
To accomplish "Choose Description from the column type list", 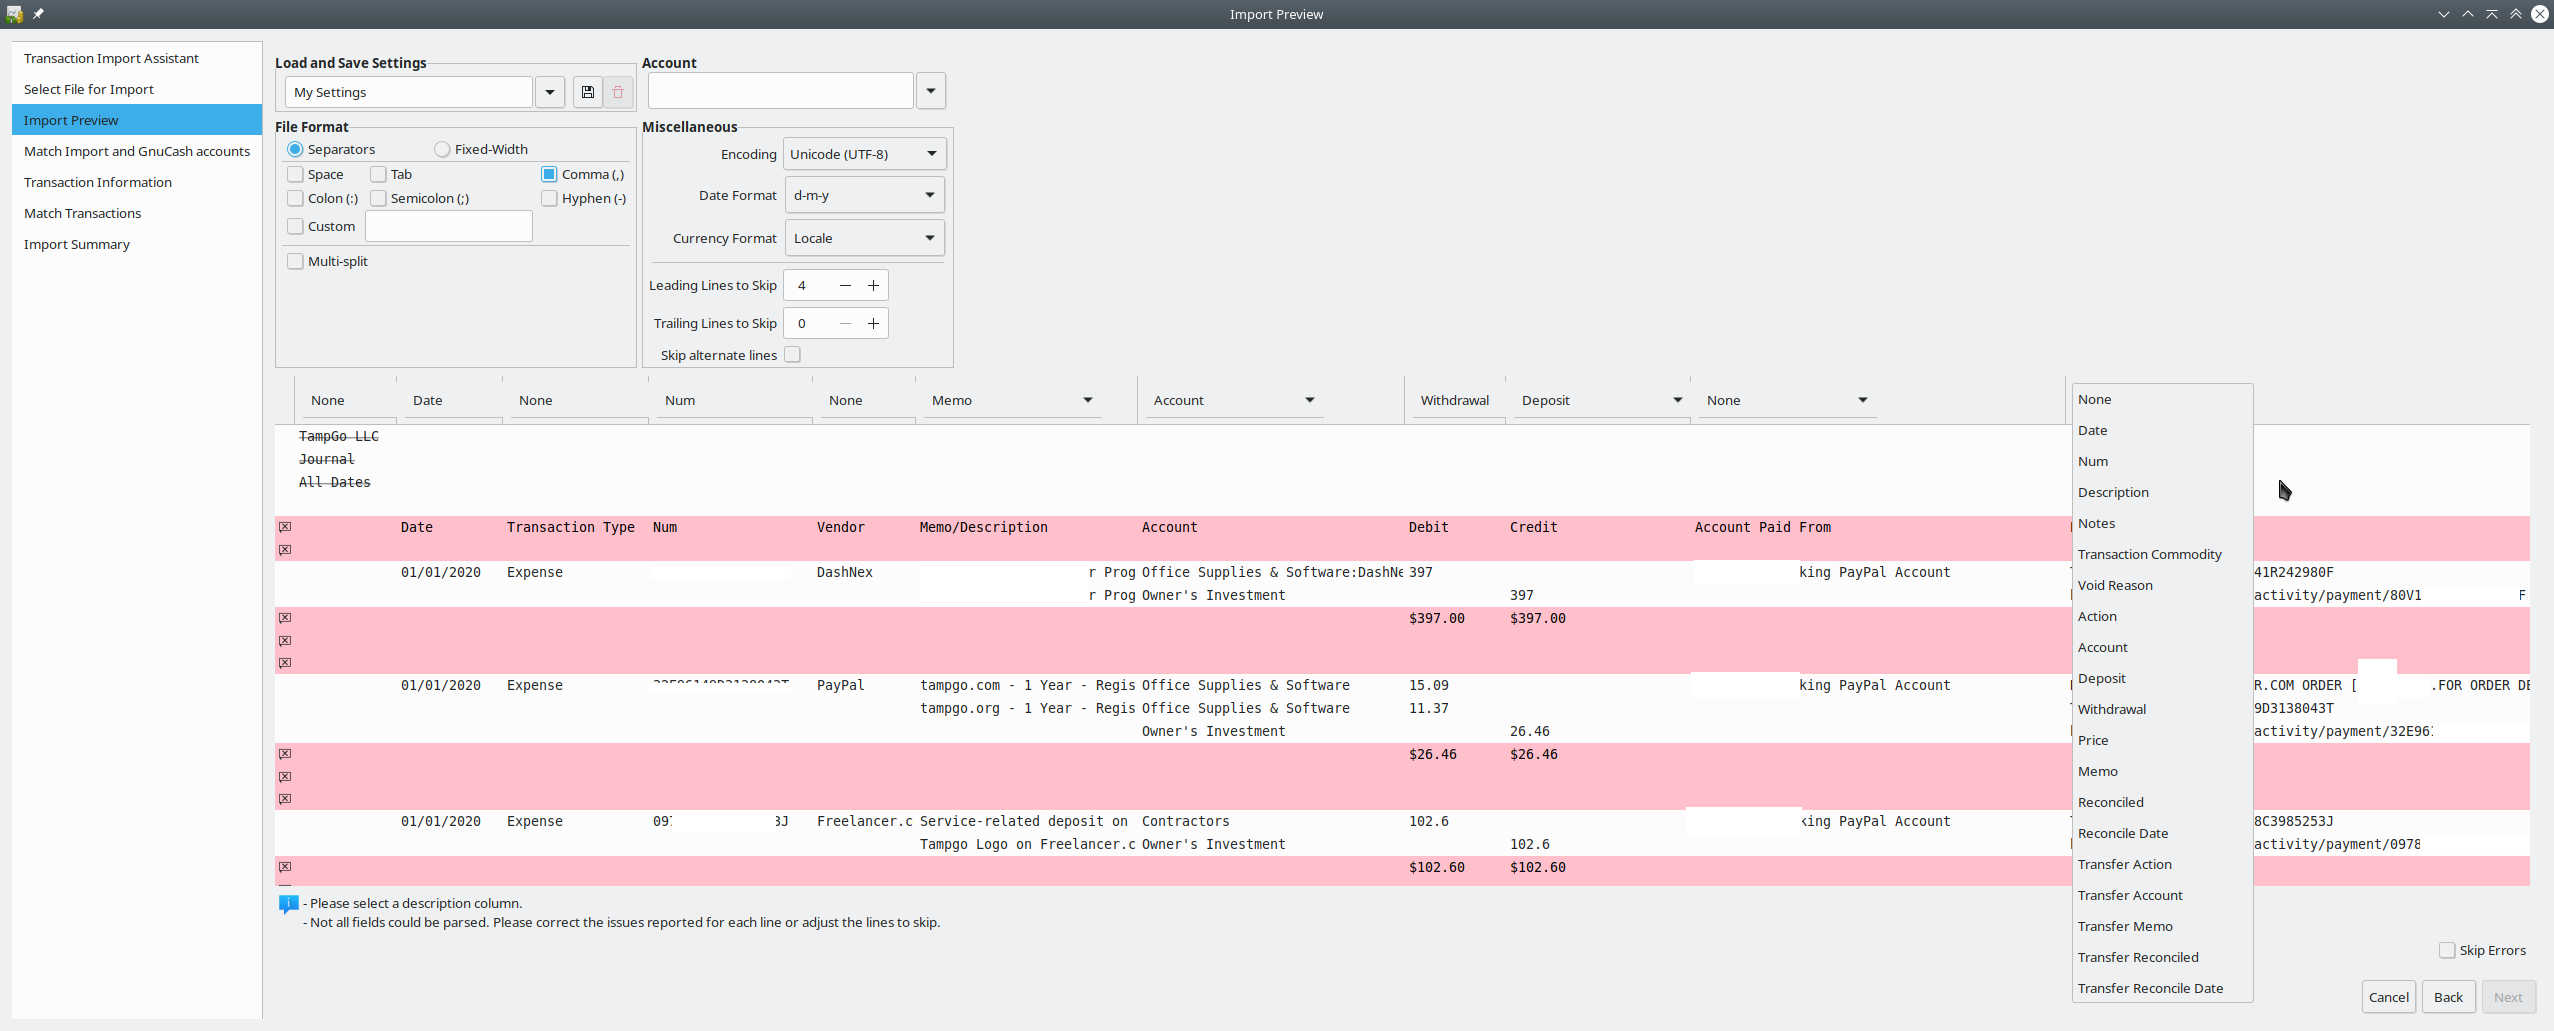I will pyautogui.click(x=2113, y=493).
